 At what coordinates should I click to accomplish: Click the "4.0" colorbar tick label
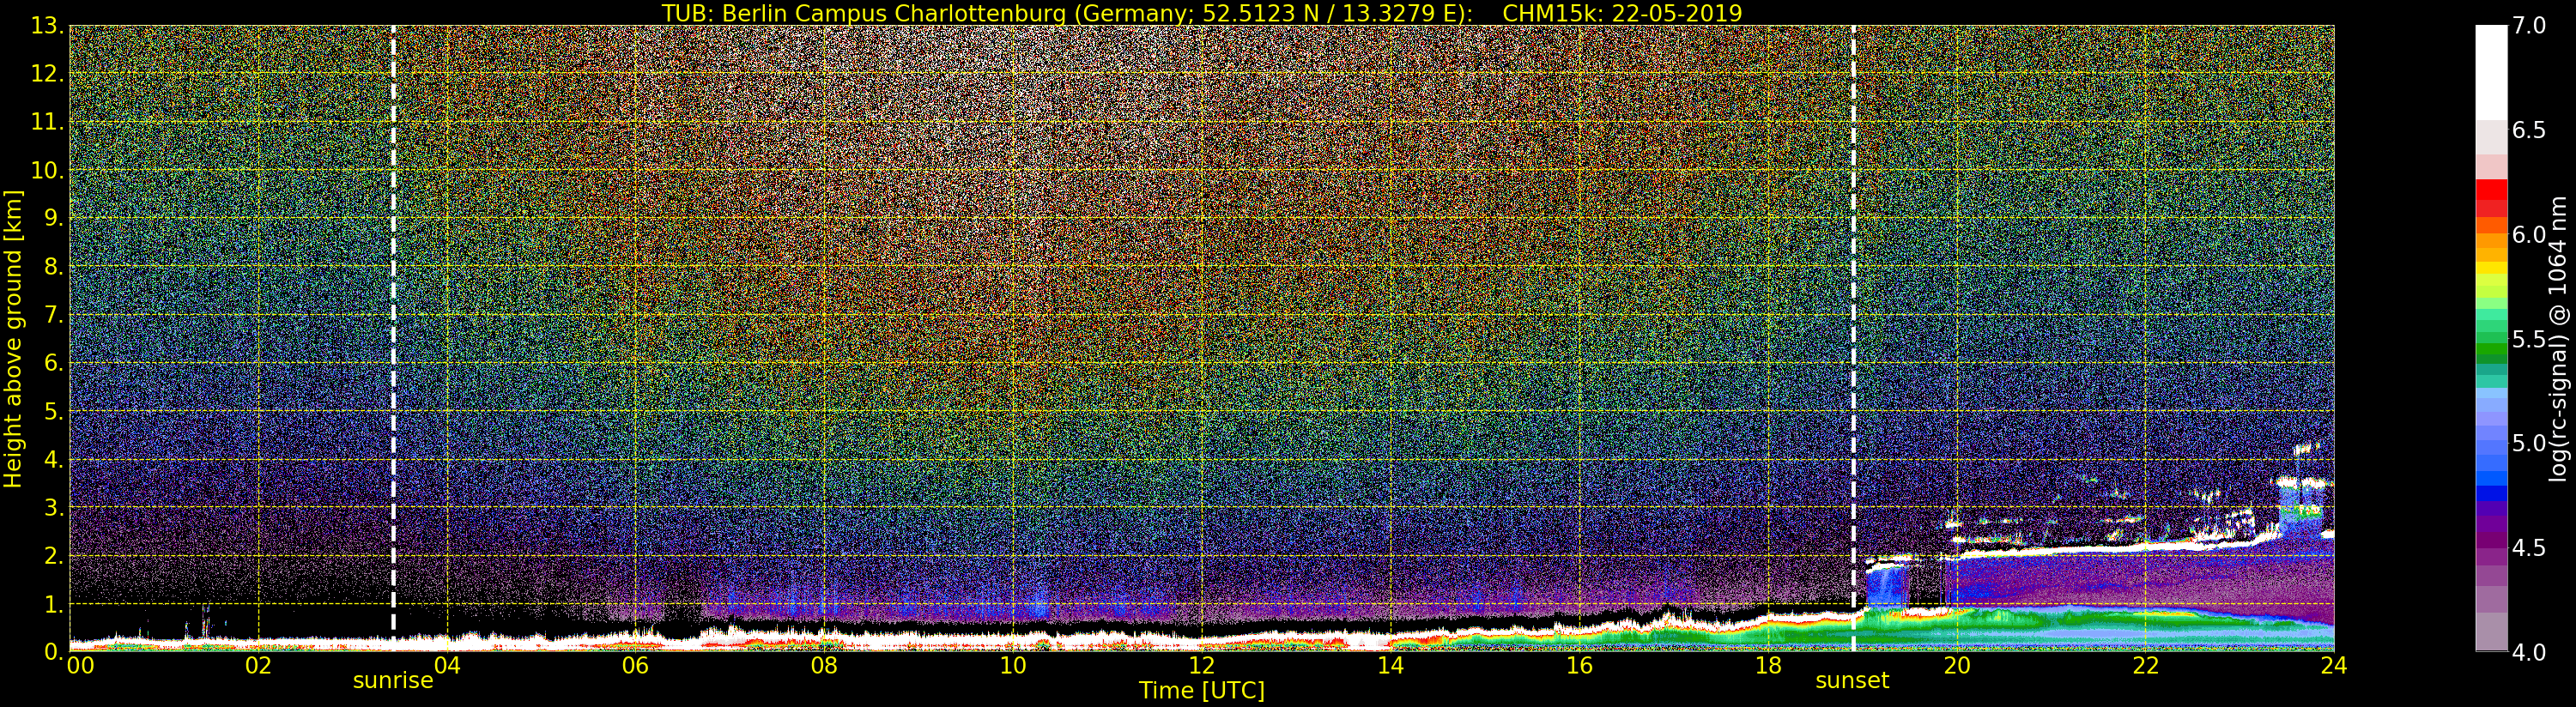pyautogui.click(x=2528, y=652)
